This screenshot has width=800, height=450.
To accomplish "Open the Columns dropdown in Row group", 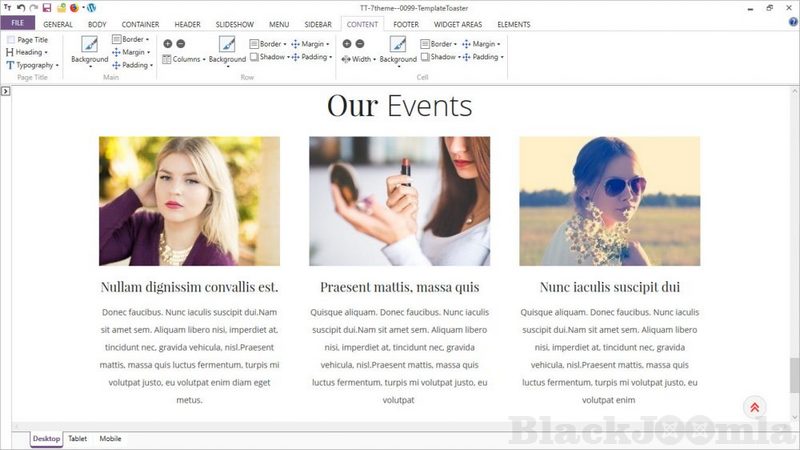I will click(x=186, y=59).
